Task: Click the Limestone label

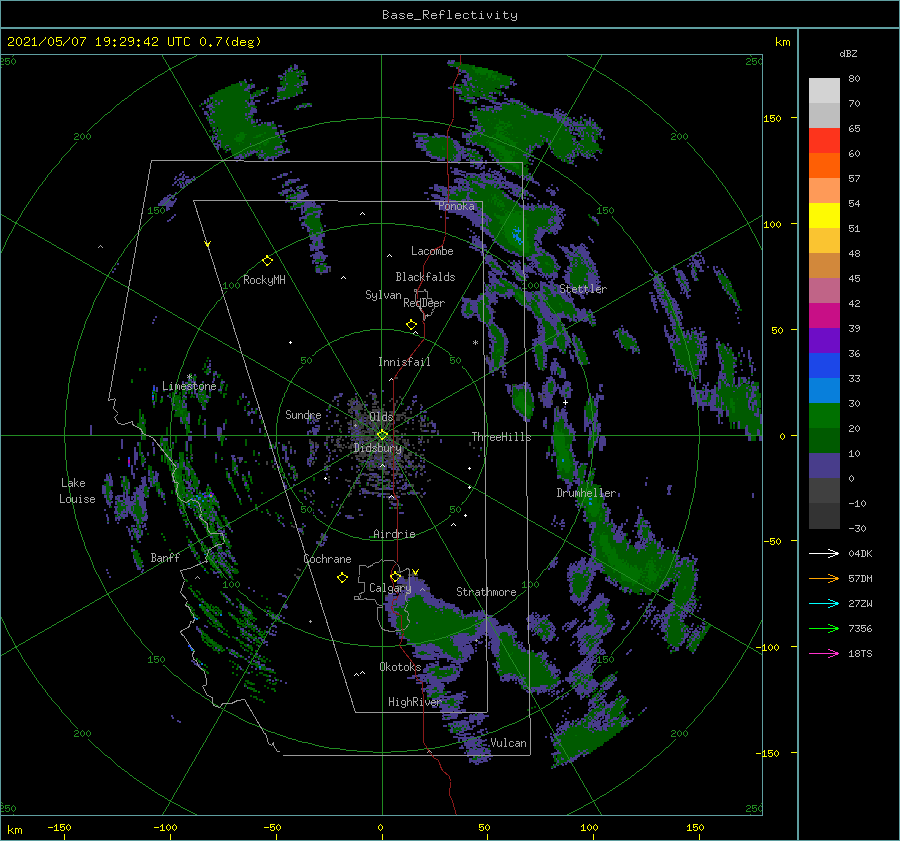Action: 189,386
